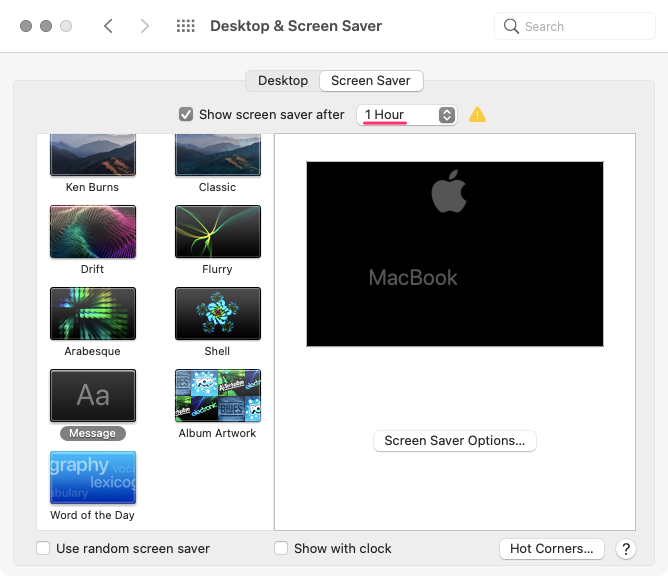This screenshot has height=576, width=668.
Task: Go back with the left chevron arrow
Action: (x=108, y=26)
